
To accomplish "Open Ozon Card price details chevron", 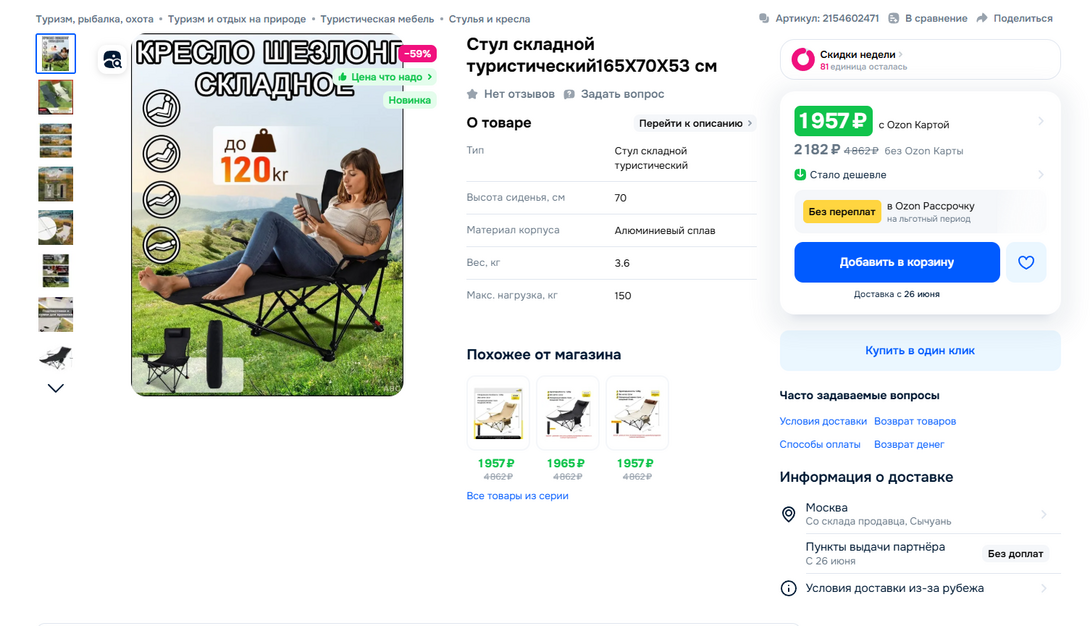I will 1041,121.
